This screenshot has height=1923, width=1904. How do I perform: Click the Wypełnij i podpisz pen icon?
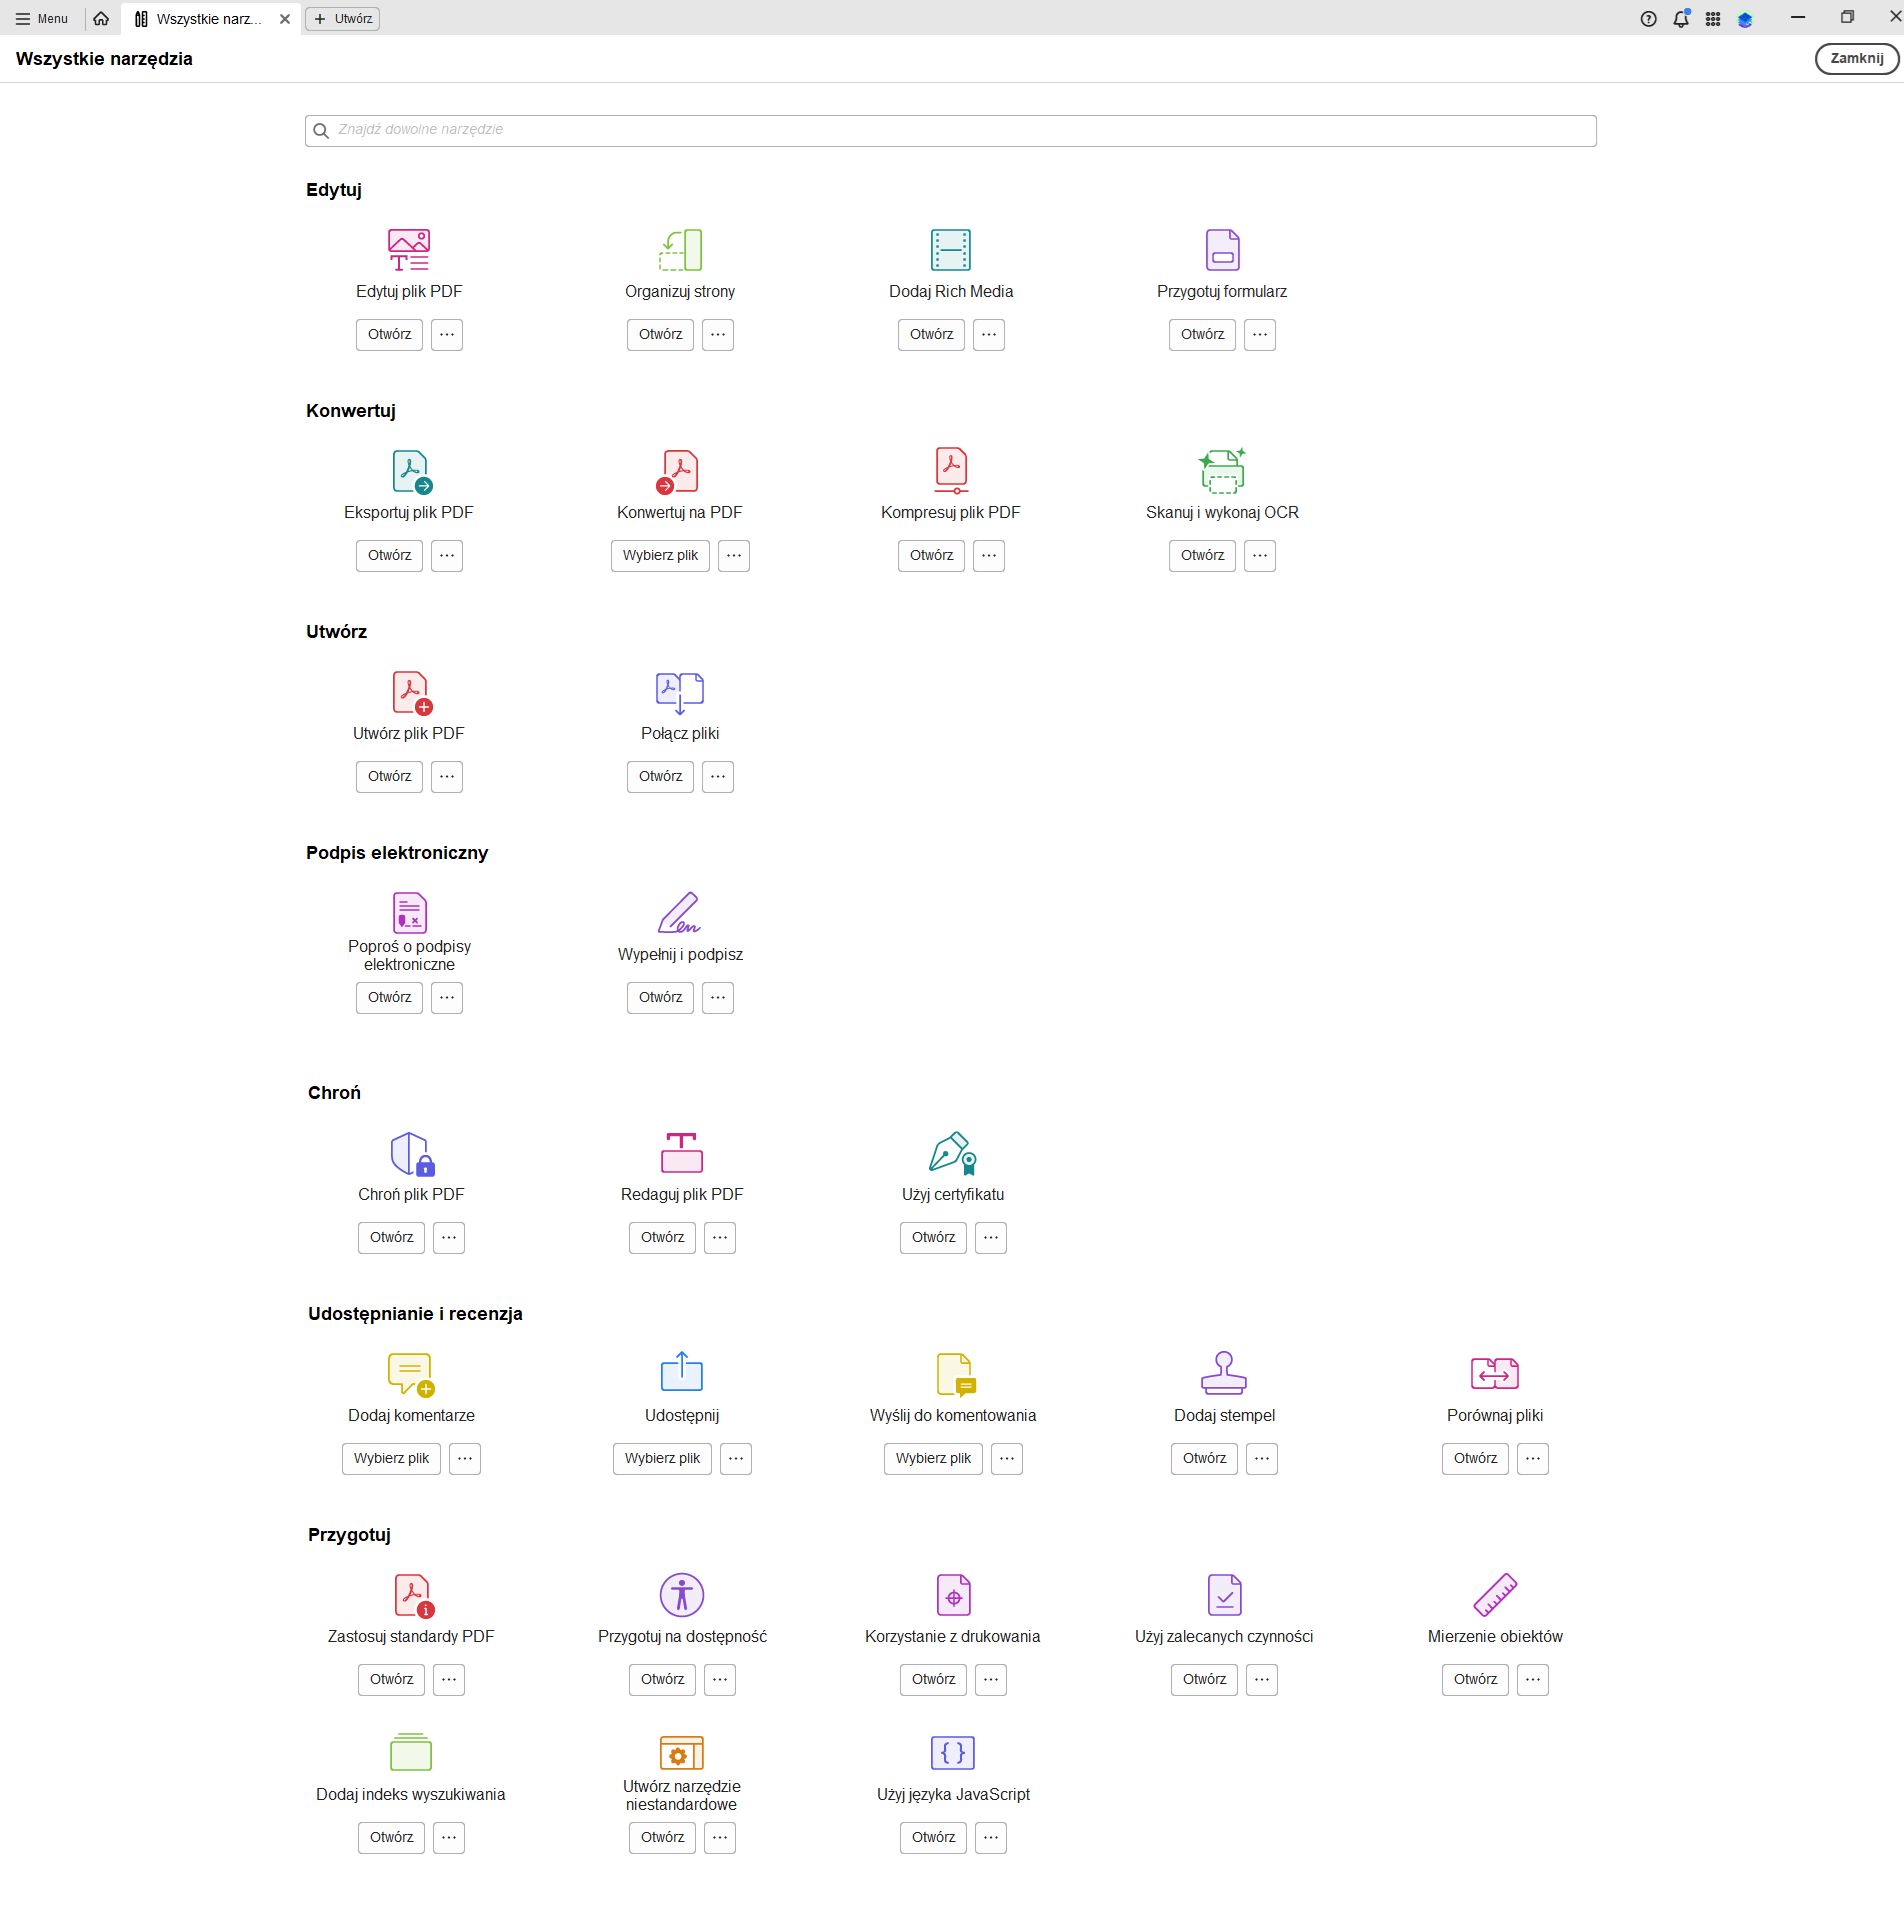(x=679, y=913)
